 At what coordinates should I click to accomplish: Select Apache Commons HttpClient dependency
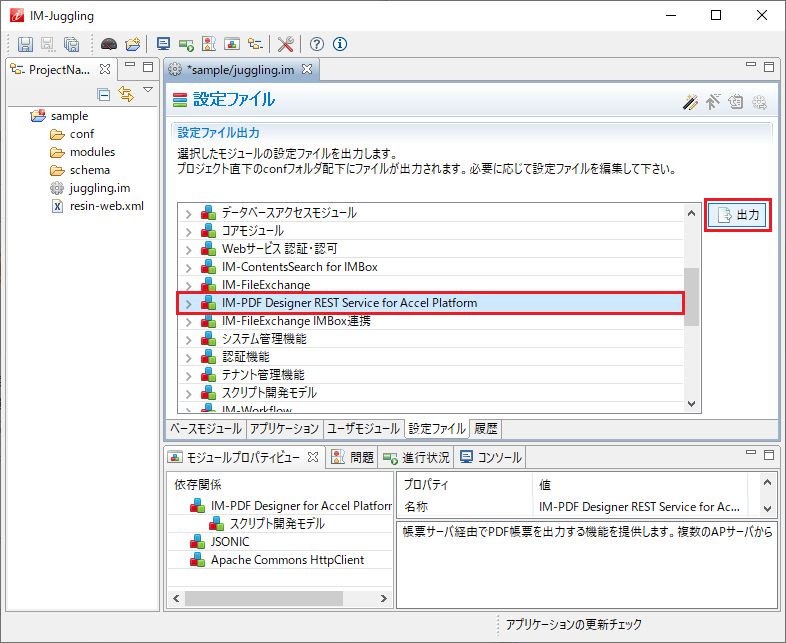tap(287, 560)
